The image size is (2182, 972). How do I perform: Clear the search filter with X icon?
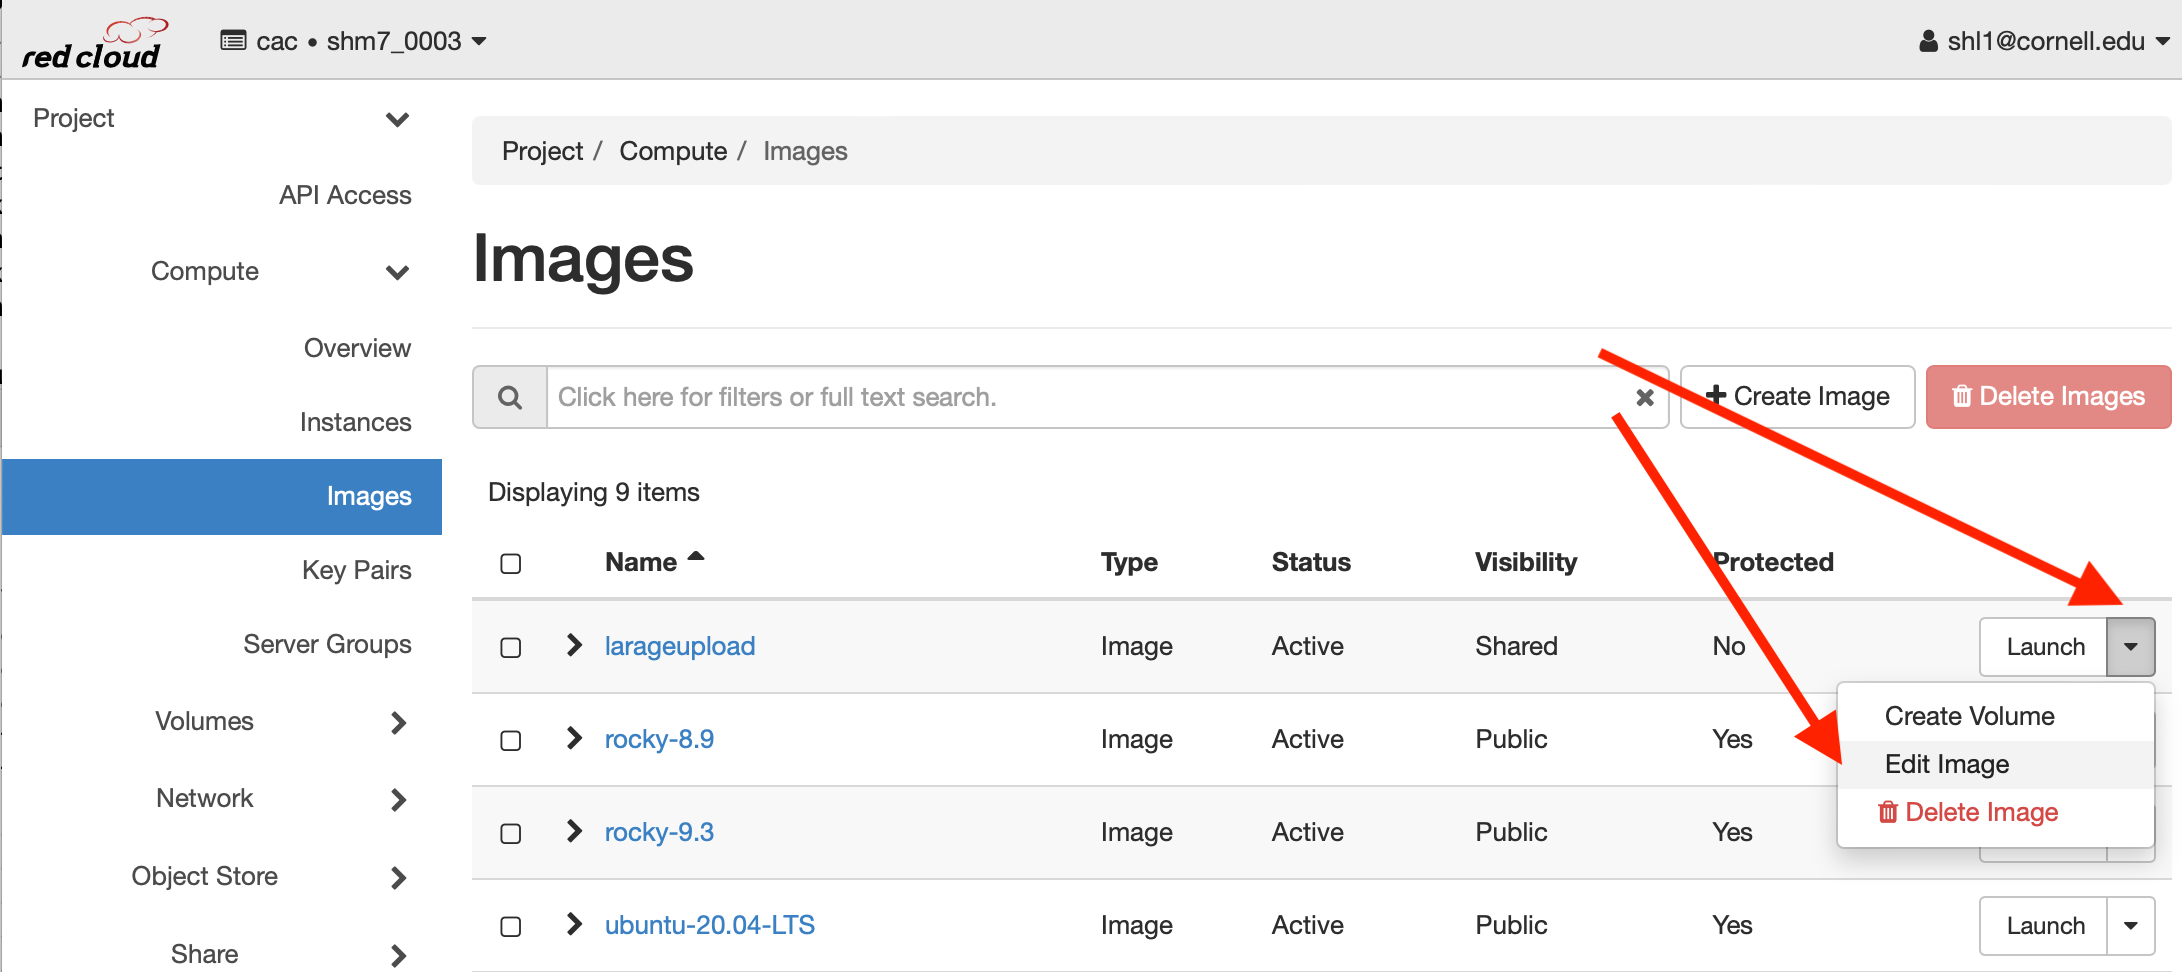click(x=1644, y=397)
